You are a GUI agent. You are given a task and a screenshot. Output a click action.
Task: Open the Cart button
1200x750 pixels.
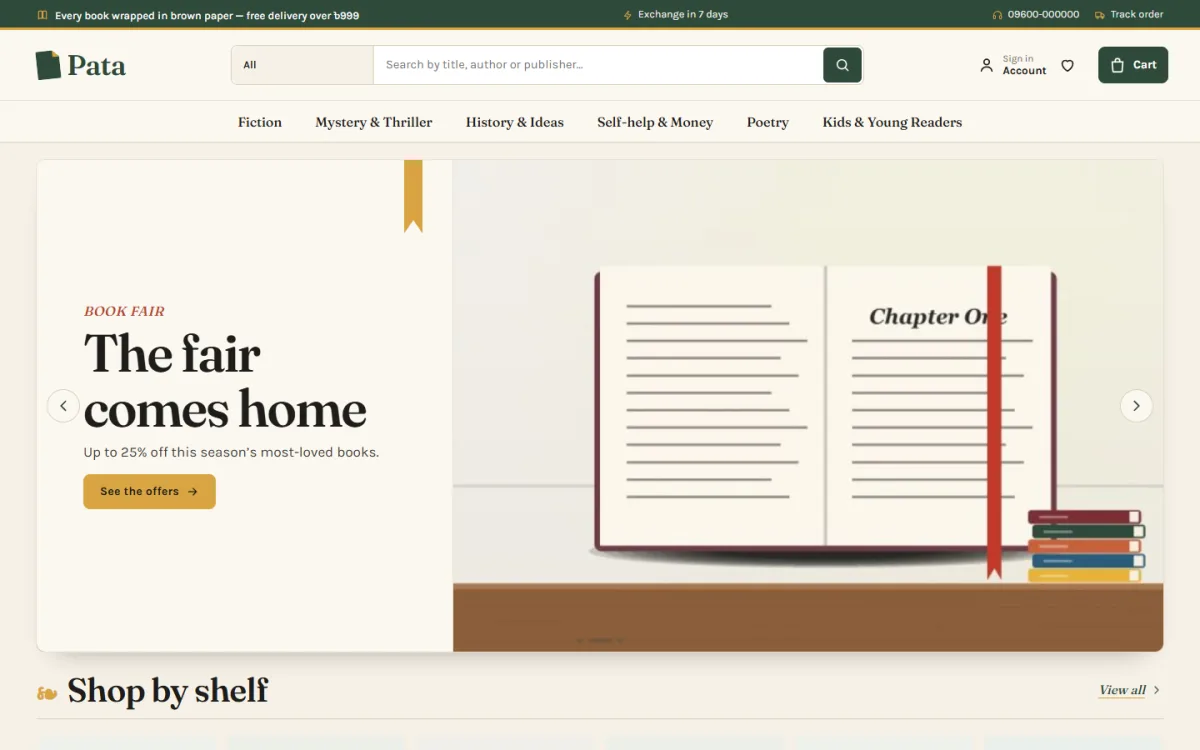coord(1133,65)
